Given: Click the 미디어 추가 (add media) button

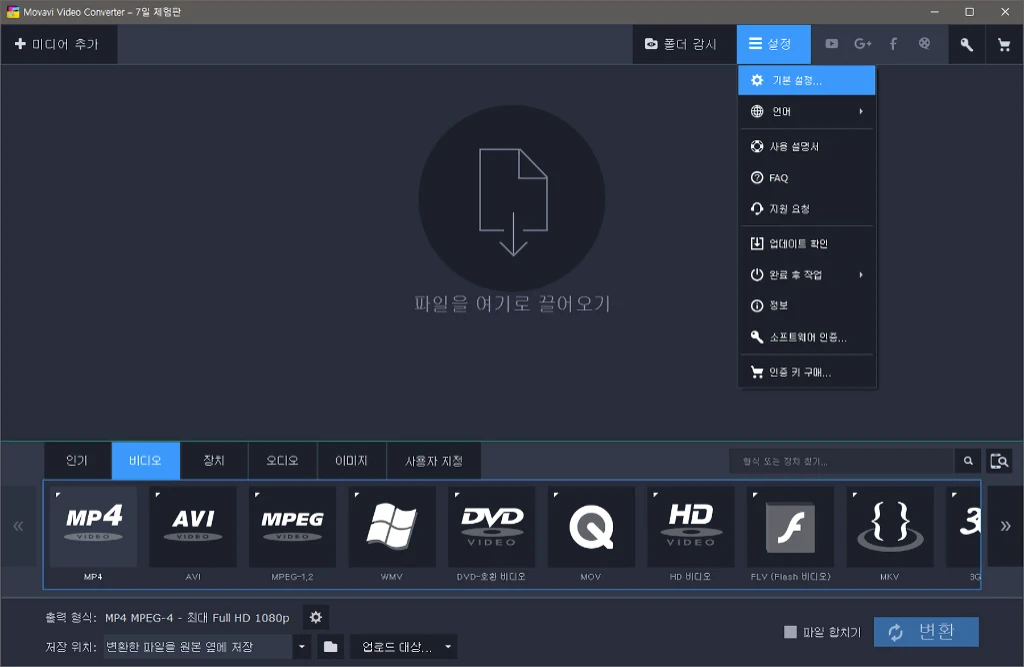Looking at the screenshot, I should (x=59, y=44).
